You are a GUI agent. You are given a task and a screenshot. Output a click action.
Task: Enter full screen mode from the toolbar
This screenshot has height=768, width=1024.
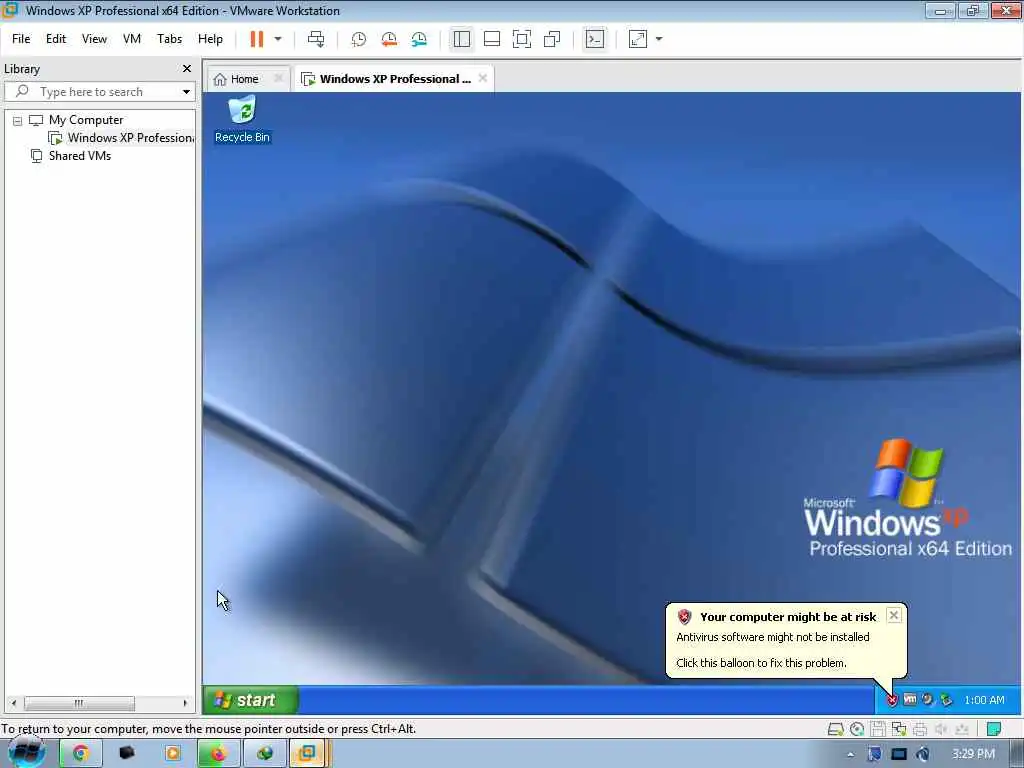522,39
